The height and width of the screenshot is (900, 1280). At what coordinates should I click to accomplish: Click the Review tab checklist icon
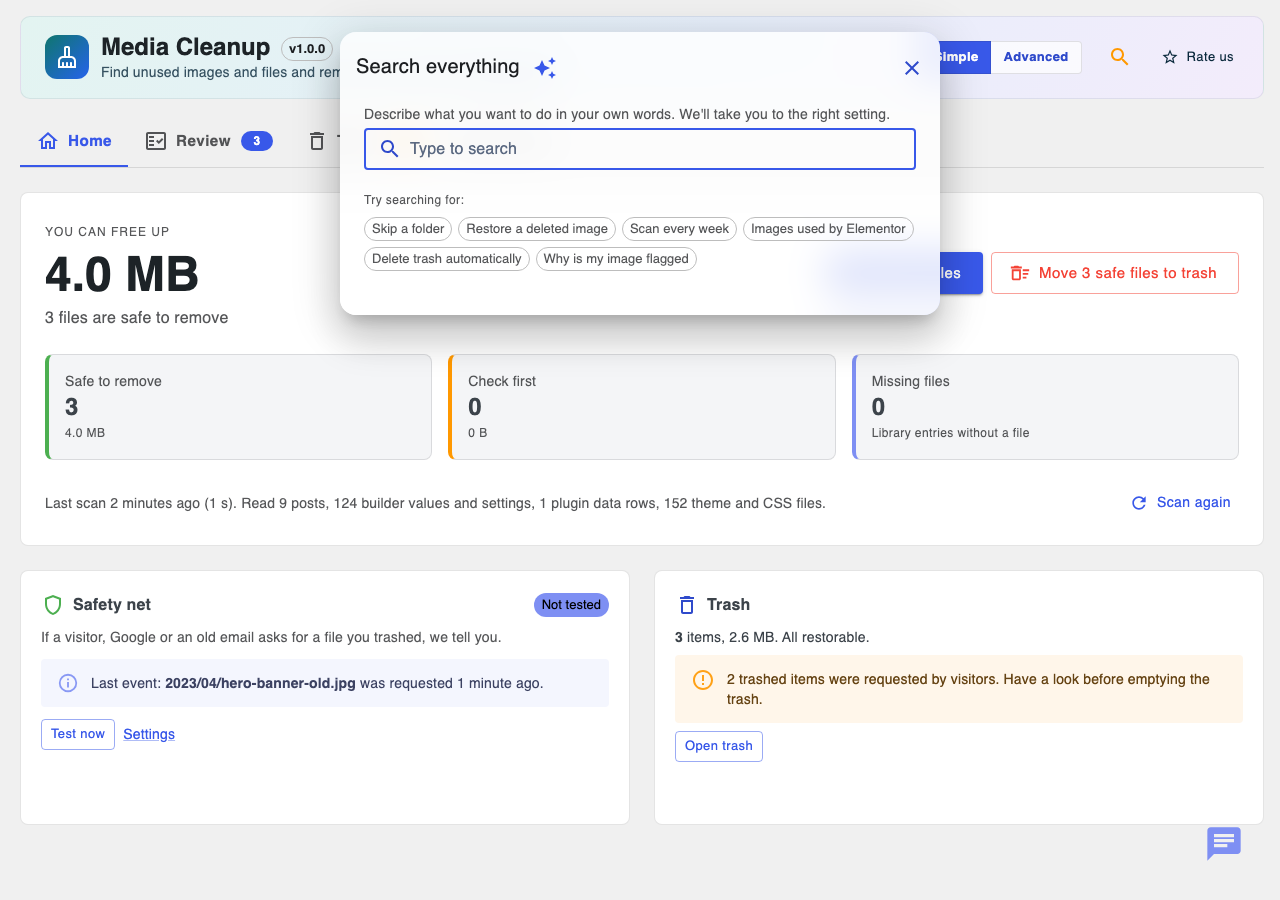pyautogui.click(x=156, y=141)
